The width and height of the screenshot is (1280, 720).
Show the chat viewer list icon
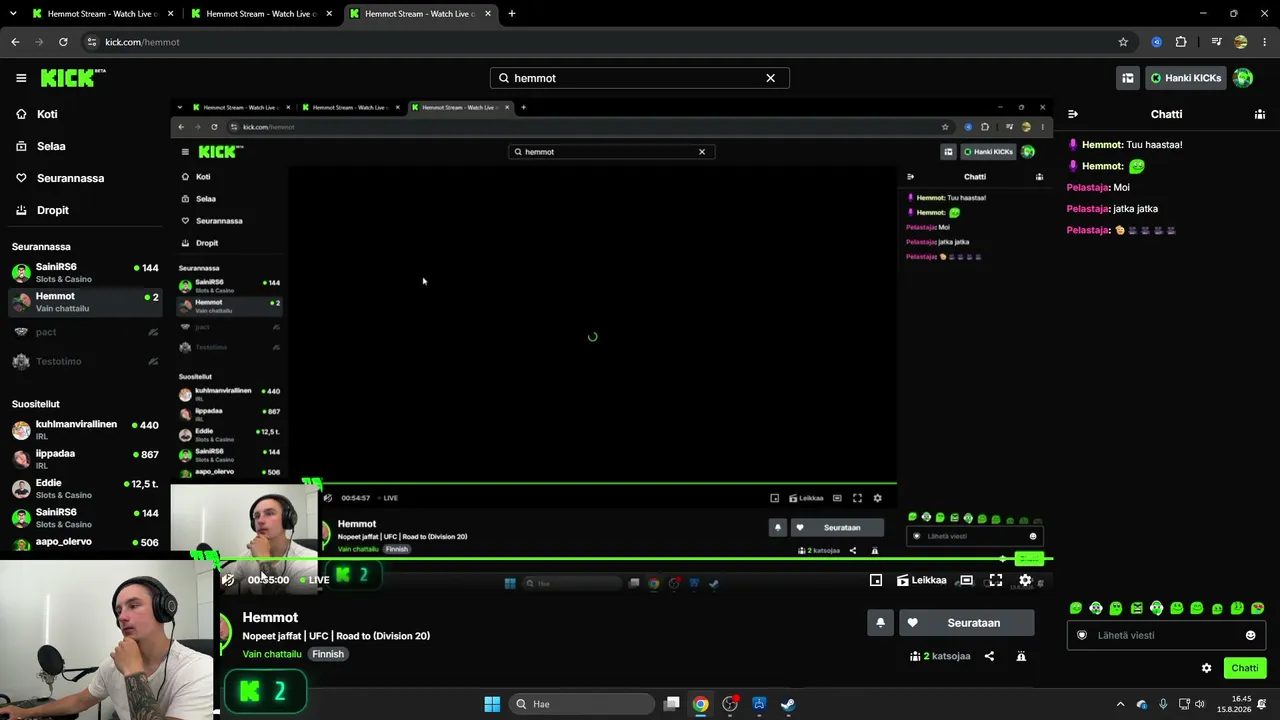point(1260,114)
